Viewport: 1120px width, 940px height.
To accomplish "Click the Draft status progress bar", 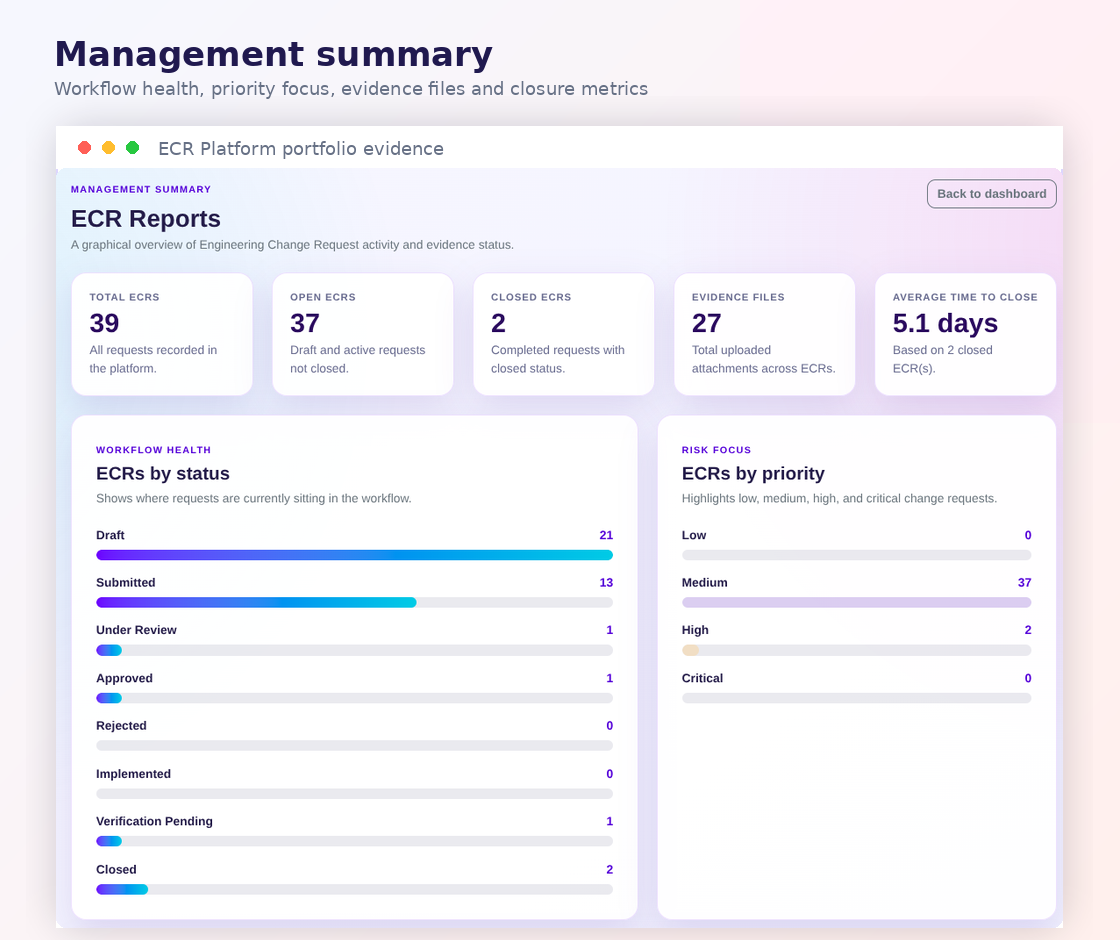I will (x=354, y=555).
